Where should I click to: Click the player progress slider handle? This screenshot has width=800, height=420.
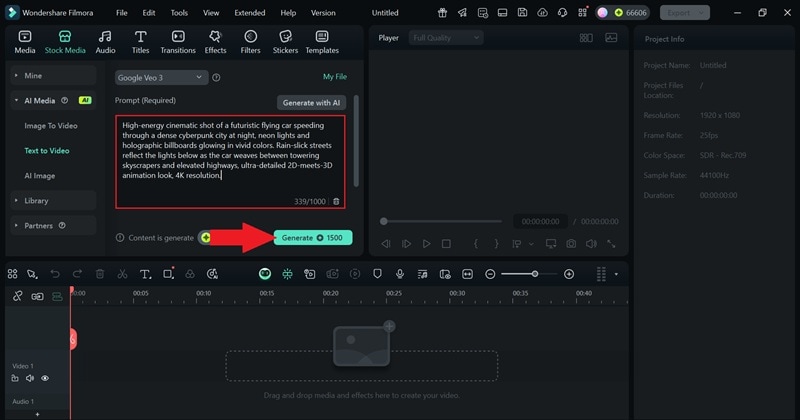tap(384, 221)
